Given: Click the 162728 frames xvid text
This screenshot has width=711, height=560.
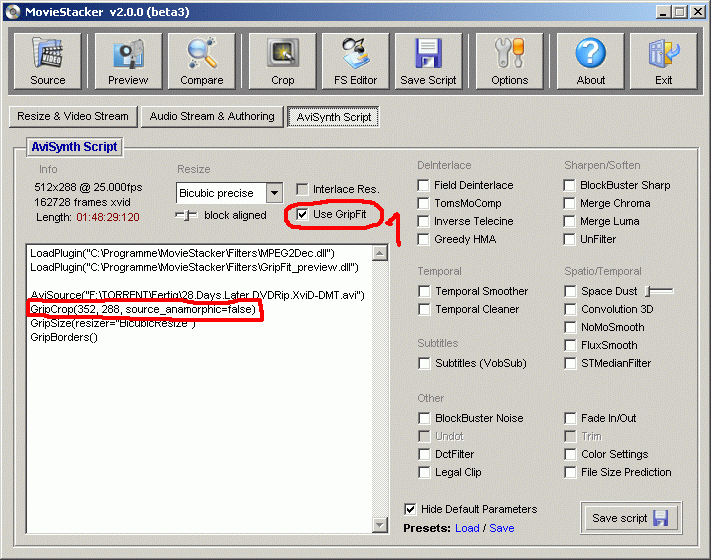Looking at the screenshot, I should pyautogui.click(x=82, y=202).
